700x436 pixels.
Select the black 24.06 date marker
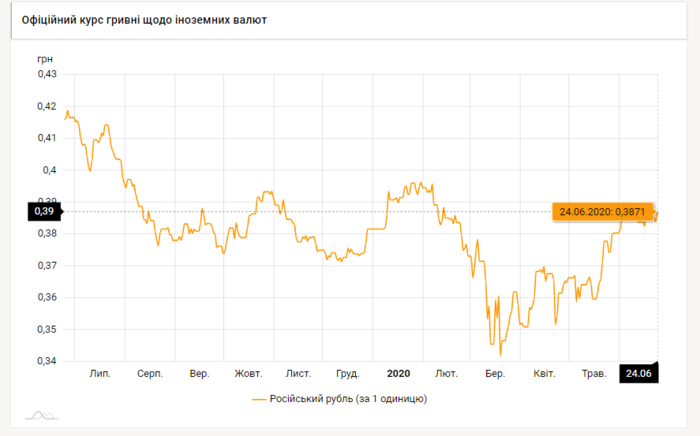(x=638, y=373)
